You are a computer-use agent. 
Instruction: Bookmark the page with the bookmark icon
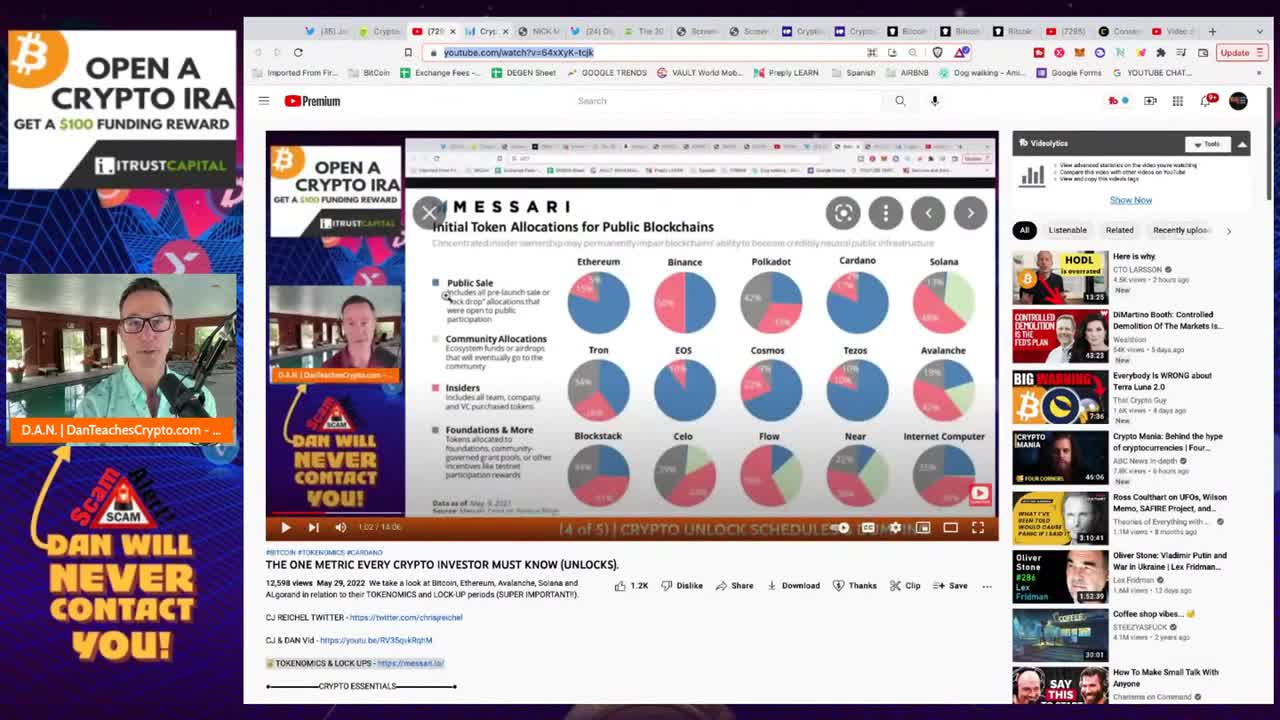408,52
